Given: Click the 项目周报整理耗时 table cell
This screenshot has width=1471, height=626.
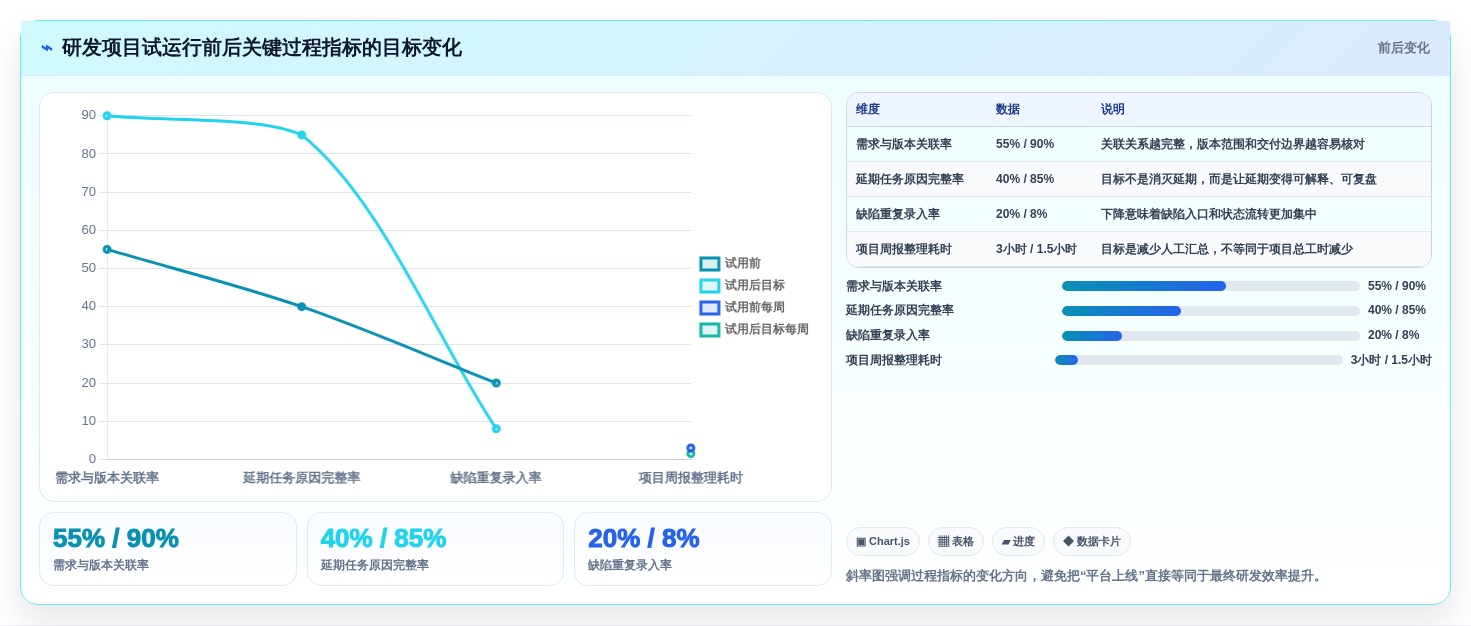Looking at the screenshot, I should (916, 249).
